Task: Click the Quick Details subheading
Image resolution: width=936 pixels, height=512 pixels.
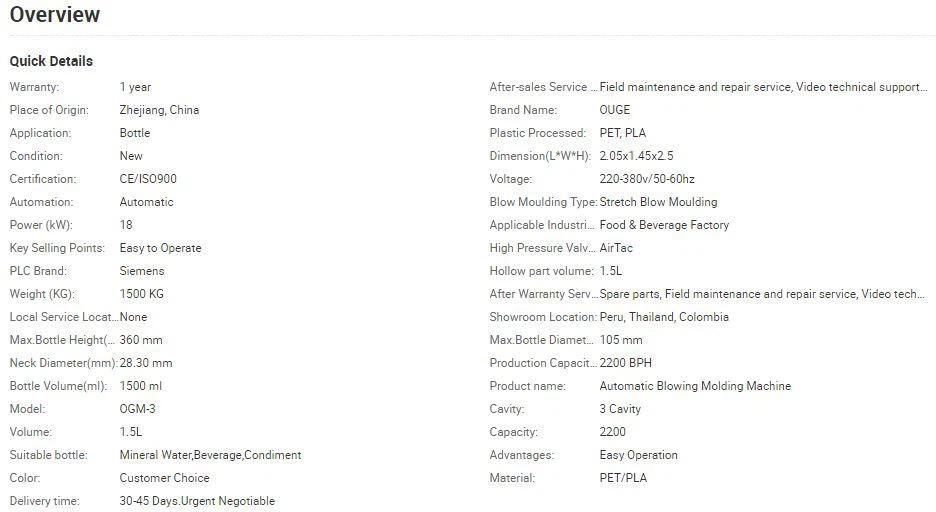Action: (51, 61)
